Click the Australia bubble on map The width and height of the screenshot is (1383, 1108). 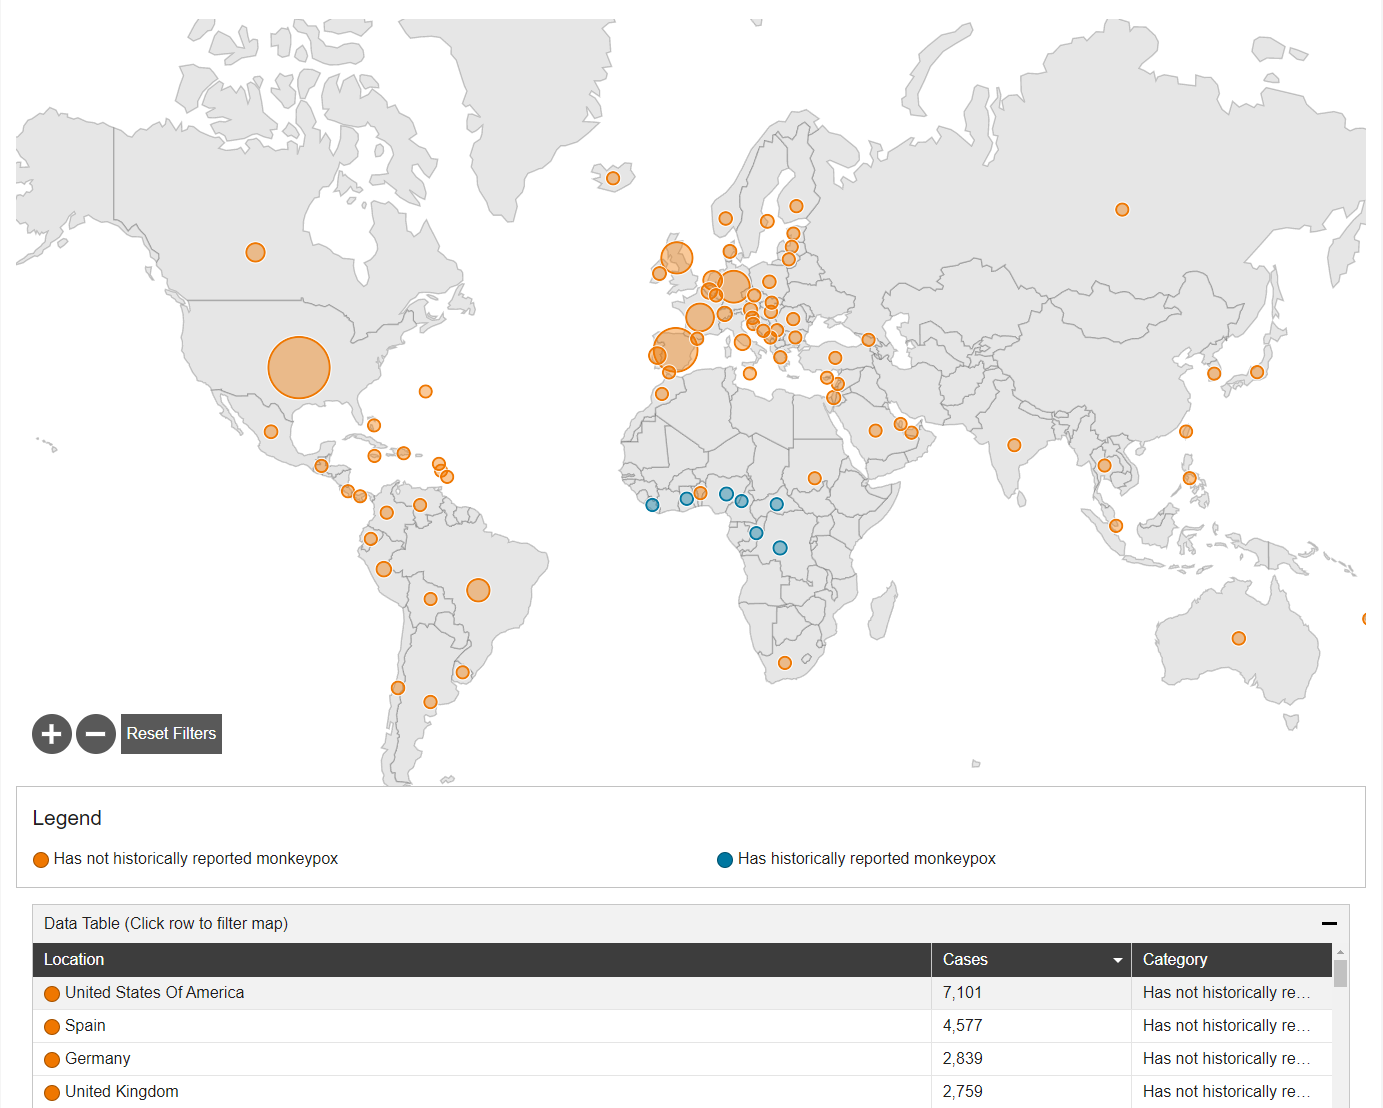(1238, 638)
